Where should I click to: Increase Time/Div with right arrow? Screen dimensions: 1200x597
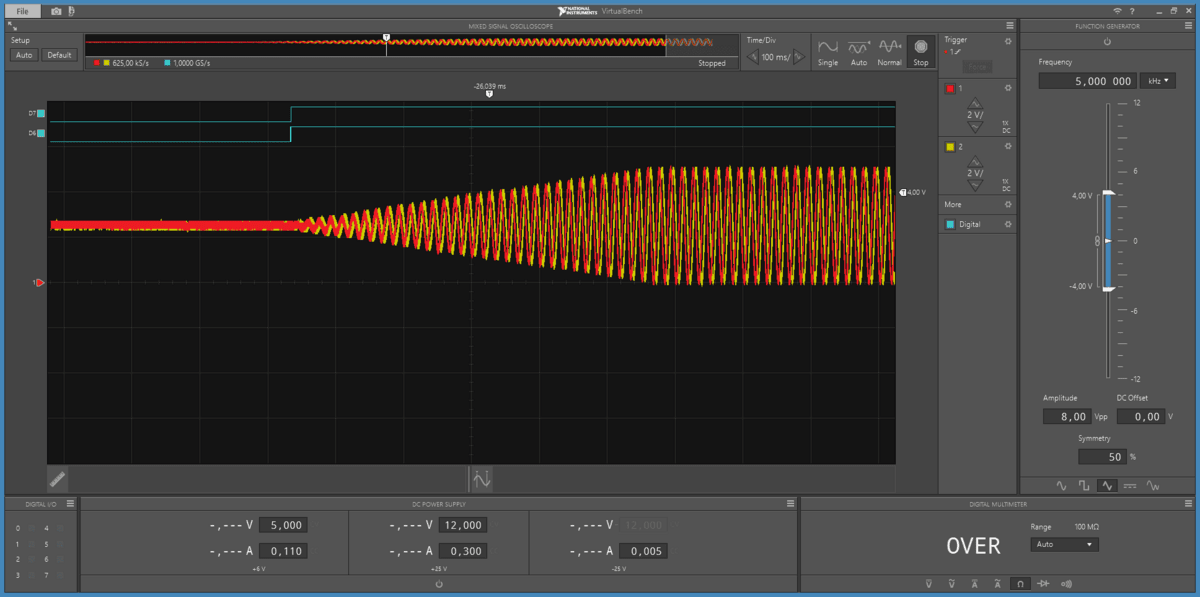click(797, 57)
